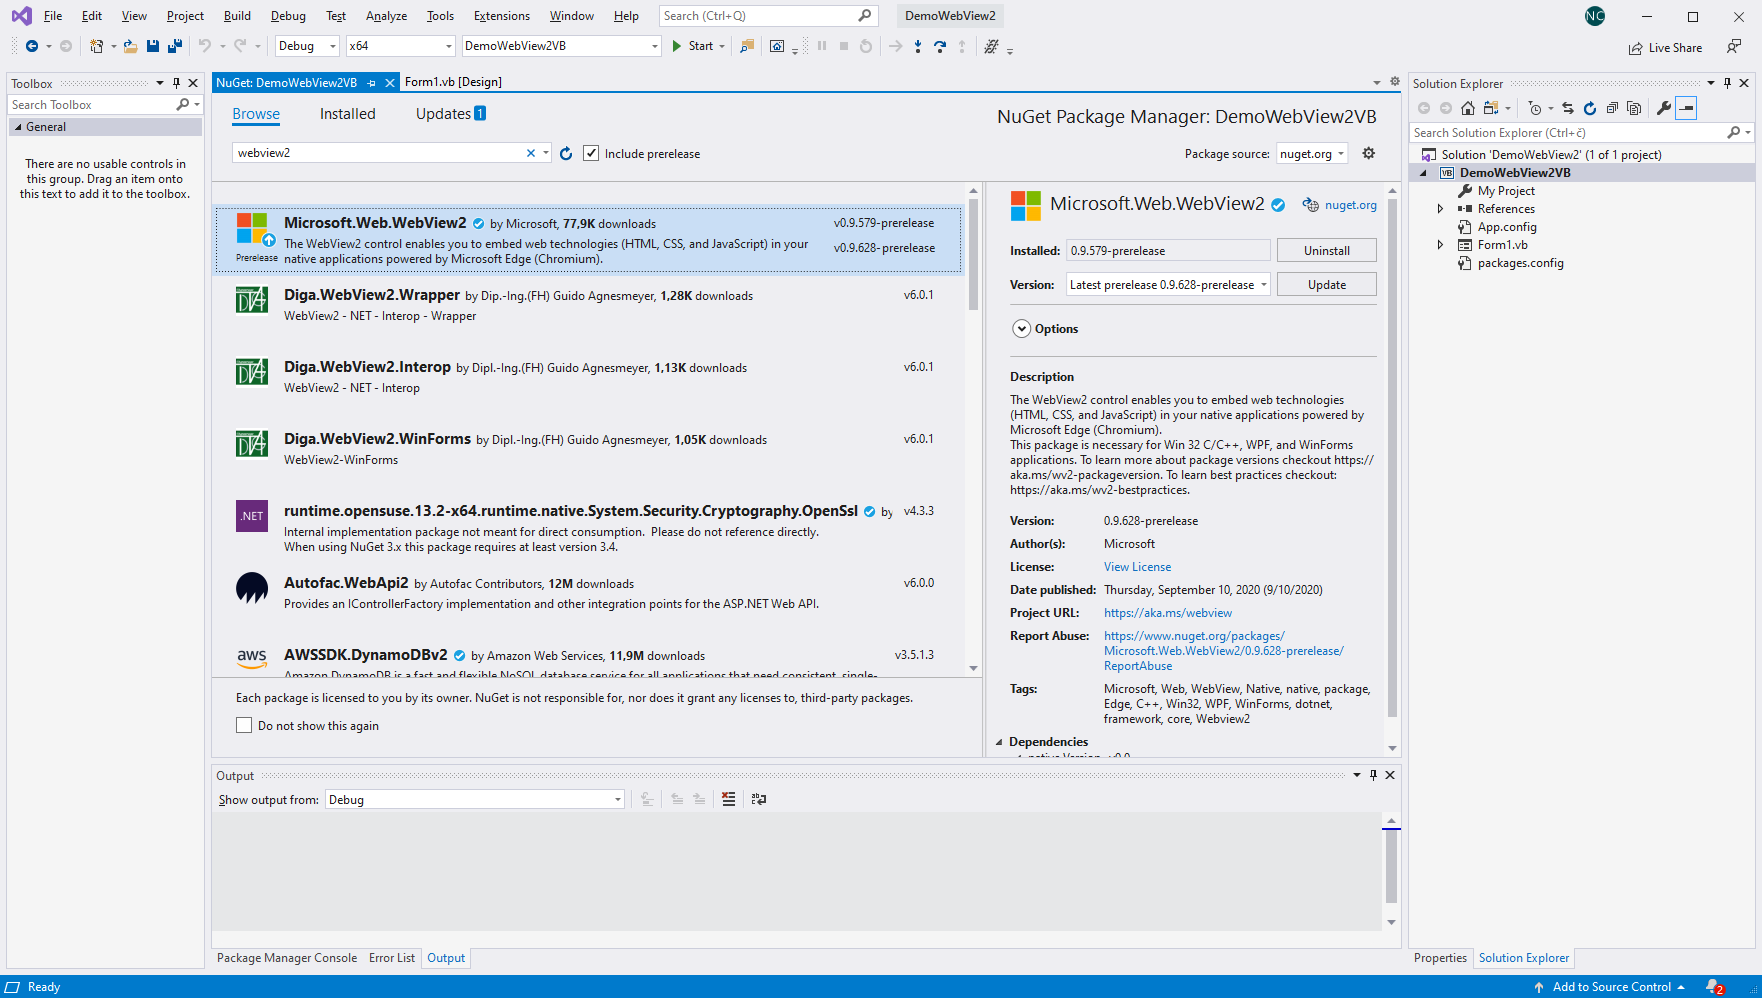The image size is (1762, 998).
Task: Click the Uninstall button
Action: pos(1327,251)
